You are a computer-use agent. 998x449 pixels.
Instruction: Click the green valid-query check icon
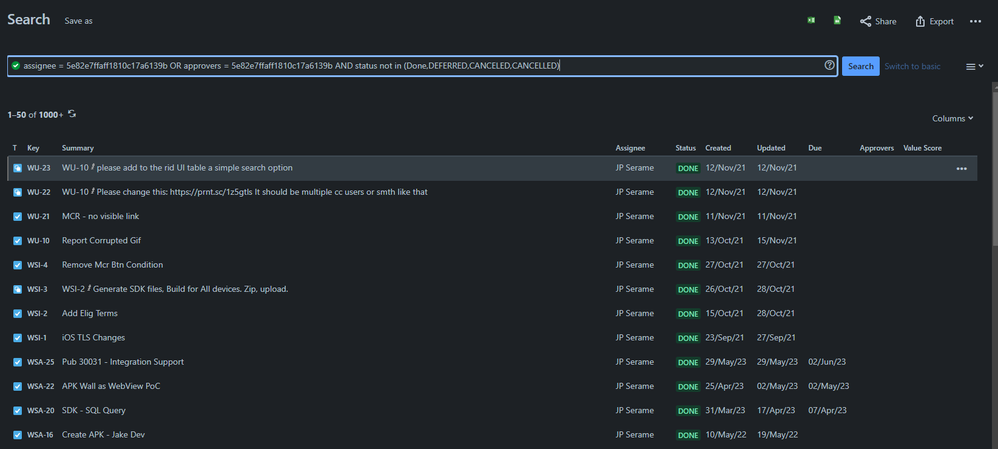click(16, 66)
